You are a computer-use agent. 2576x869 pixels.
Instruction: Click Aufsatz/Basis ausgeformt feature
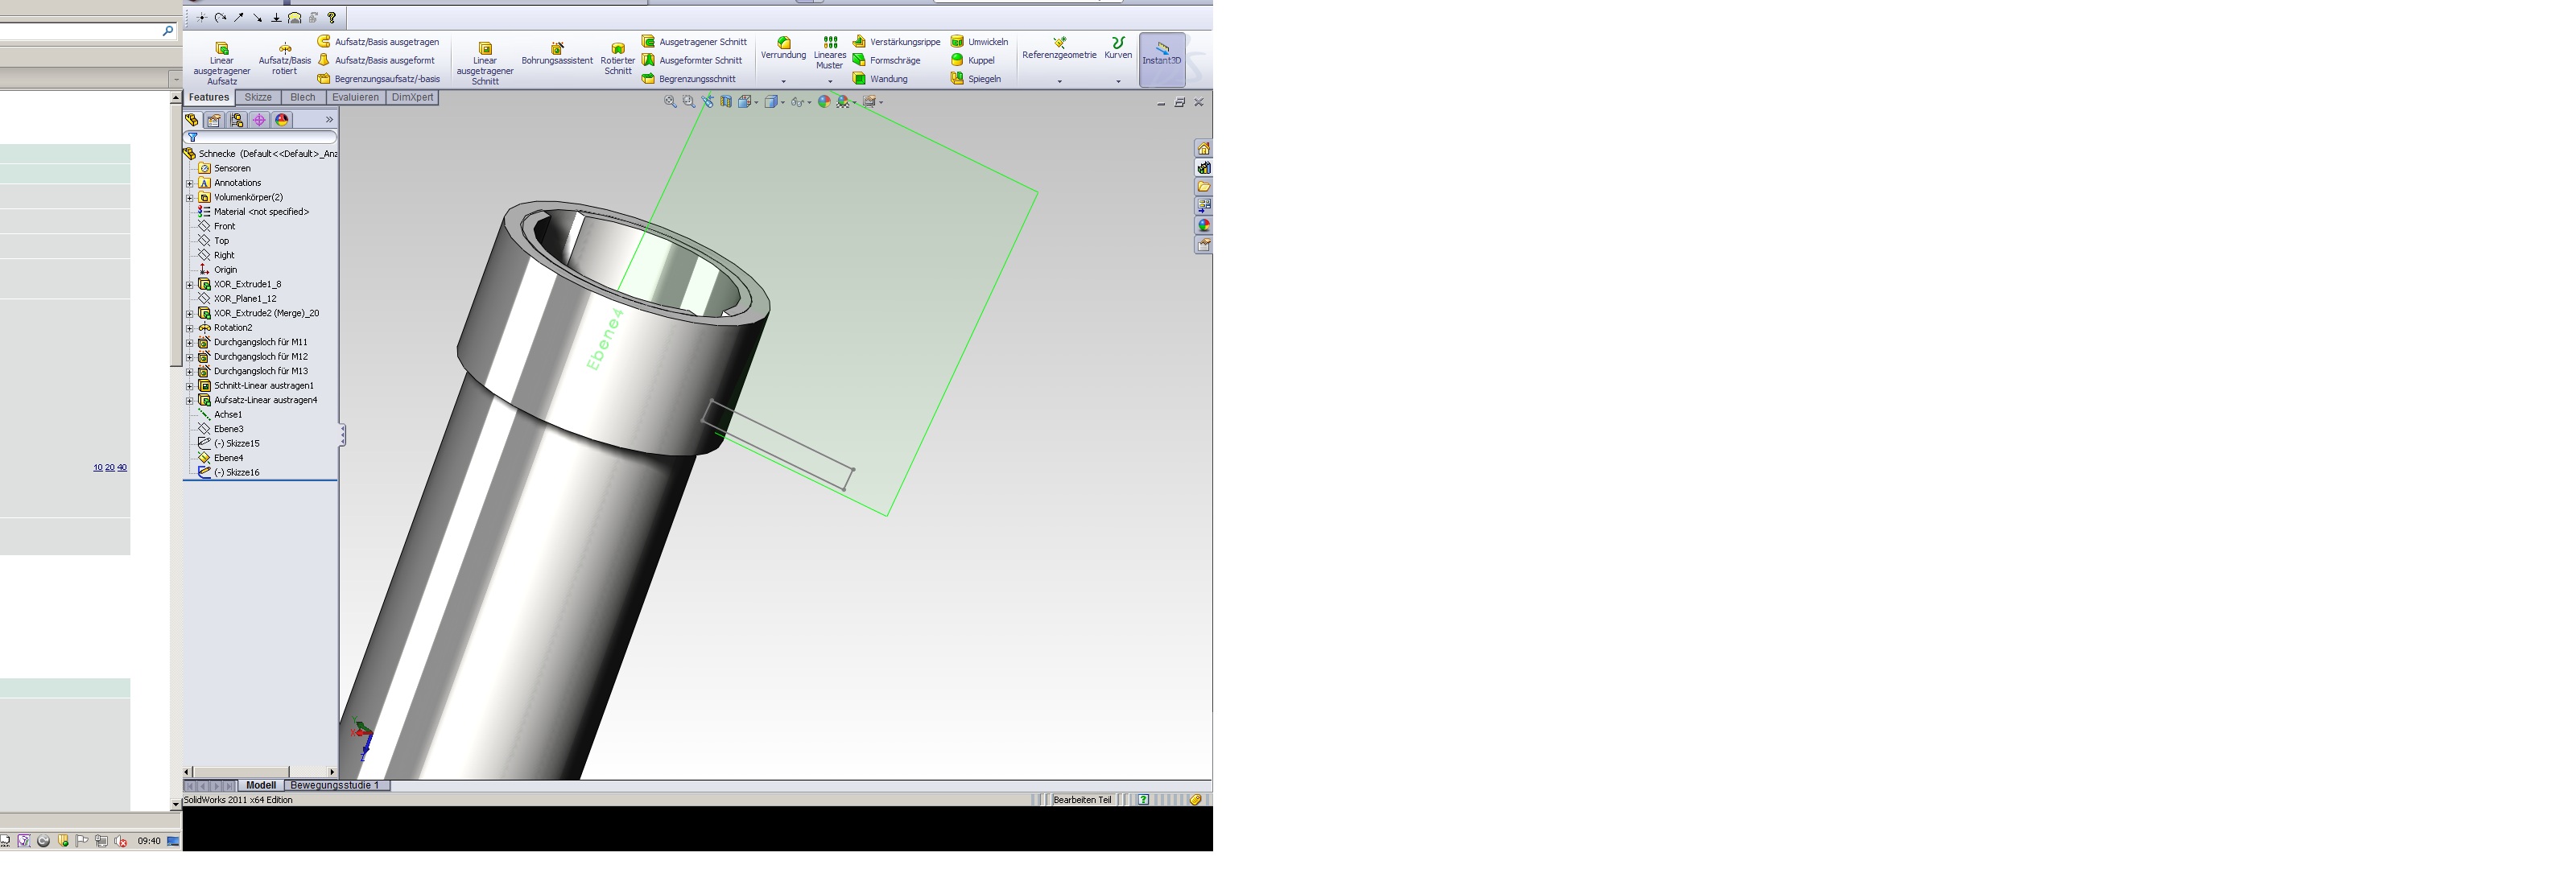[x=376, y=60]
